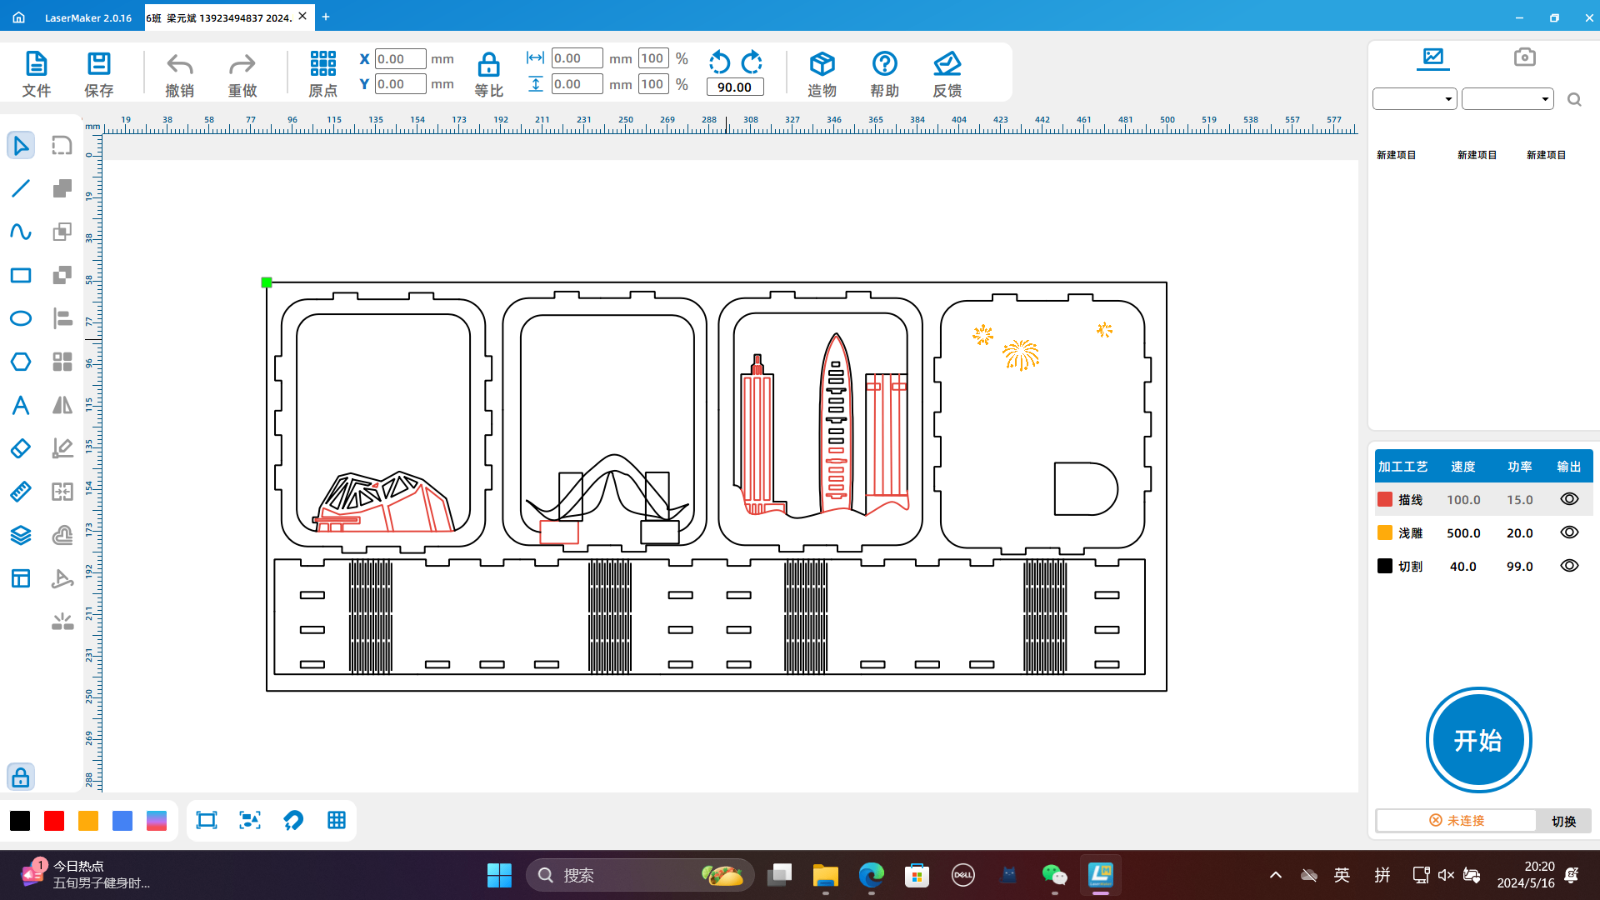
Task: Click the X coordinate input field
Action: coord(400,59)
